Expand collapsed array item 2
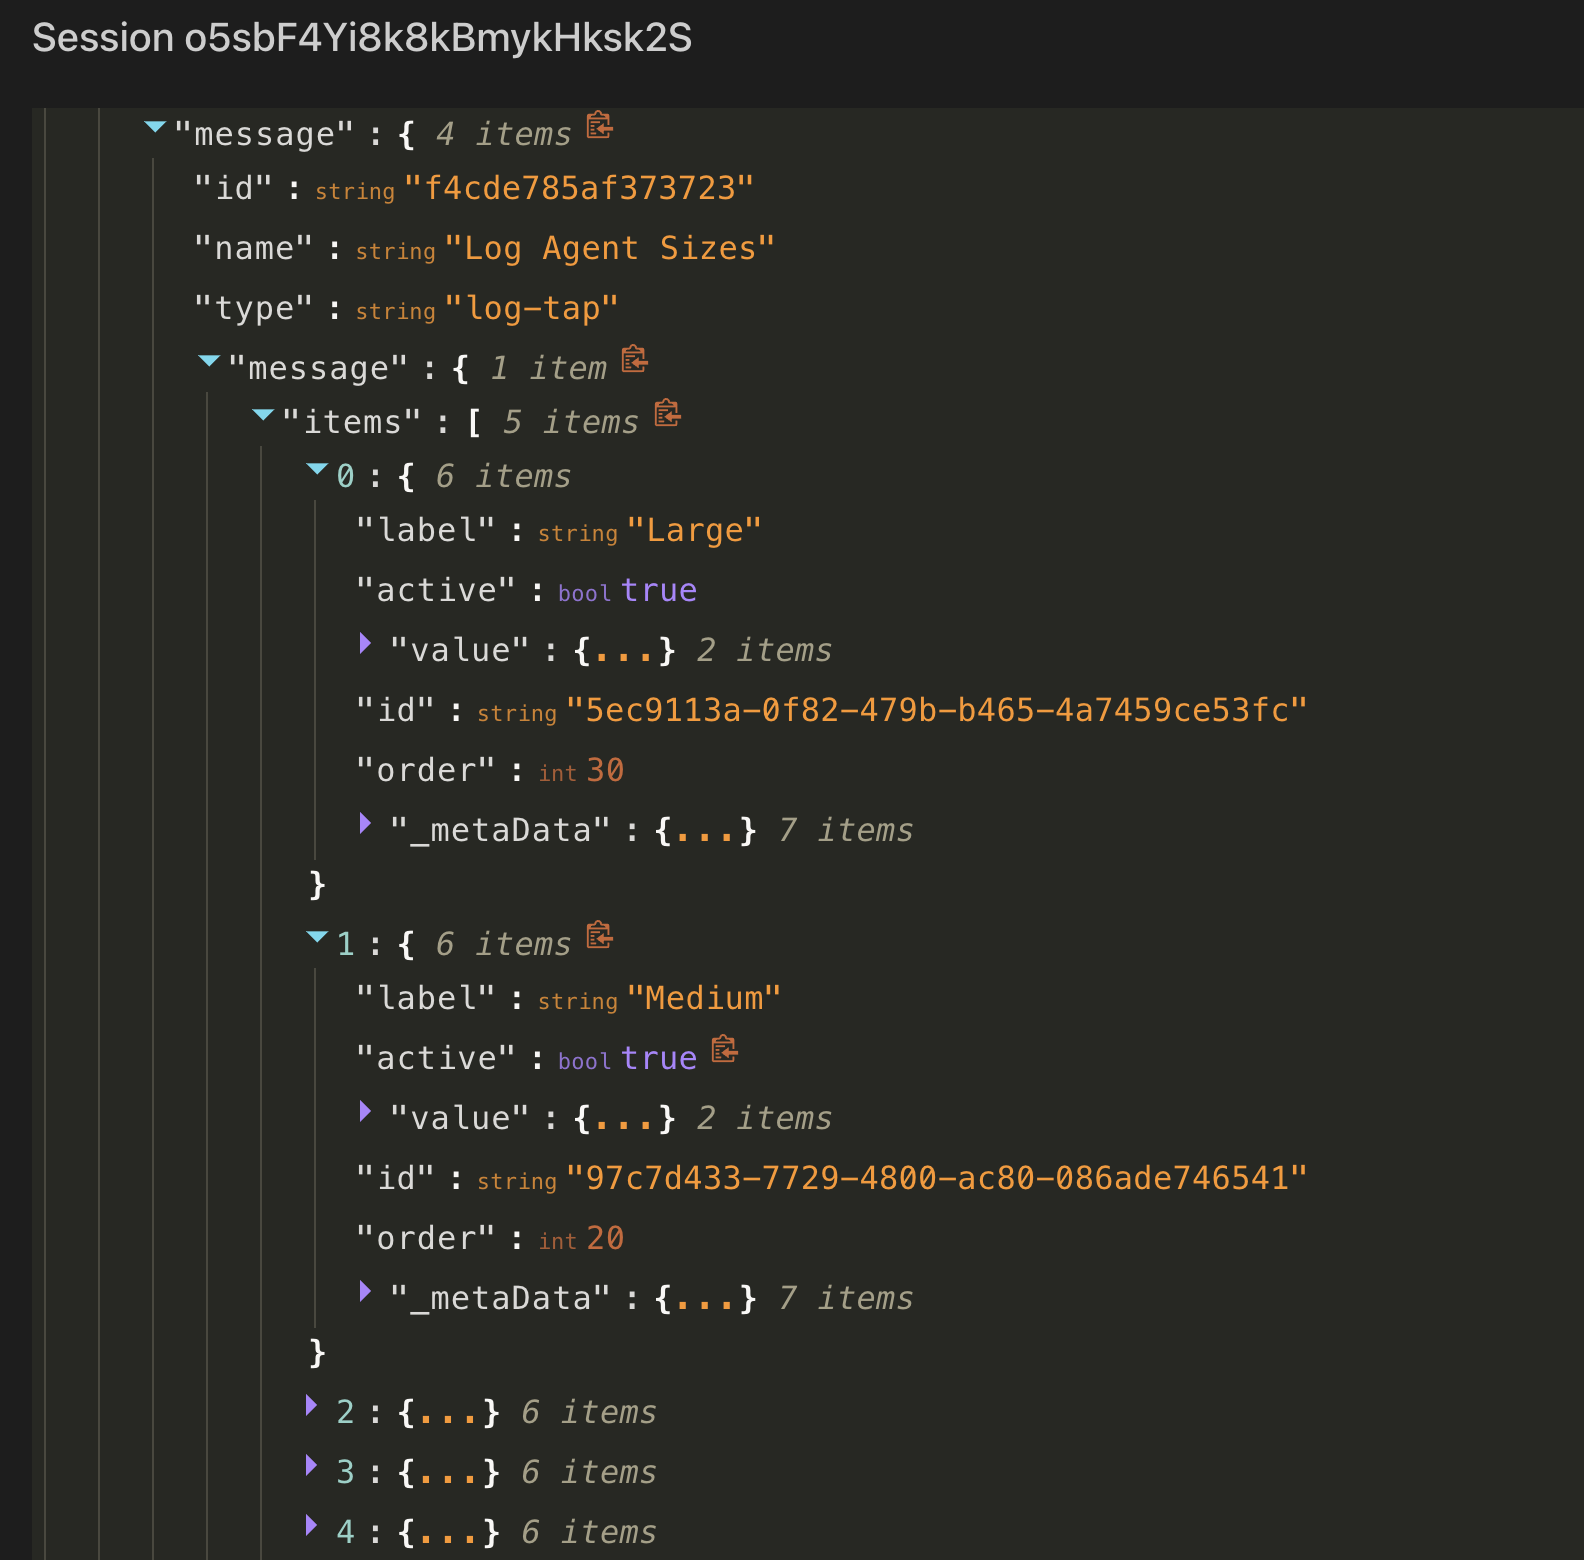Viewport: 1584px width, 1560px height. [x=312, y=1406]
